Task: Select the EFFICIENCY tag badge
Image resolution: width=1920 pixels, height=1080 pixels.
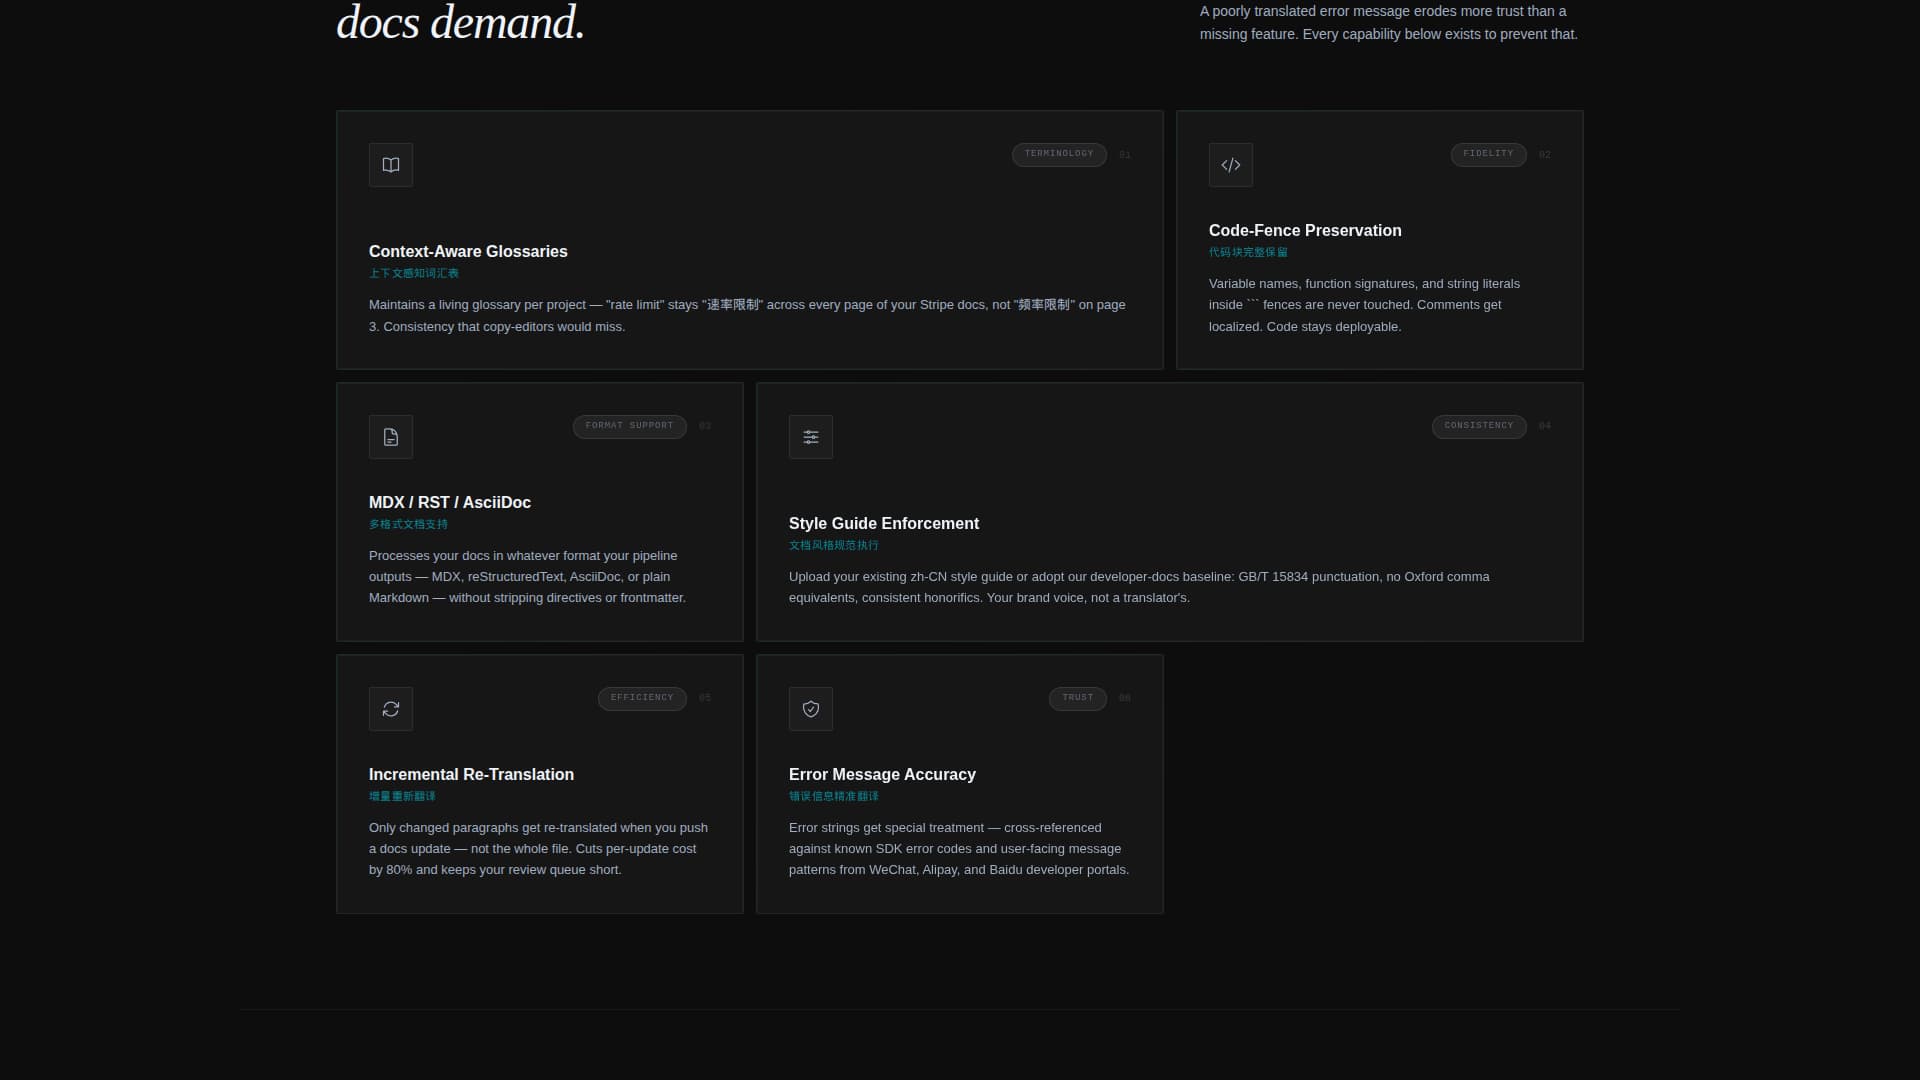Action: (642, 698)
